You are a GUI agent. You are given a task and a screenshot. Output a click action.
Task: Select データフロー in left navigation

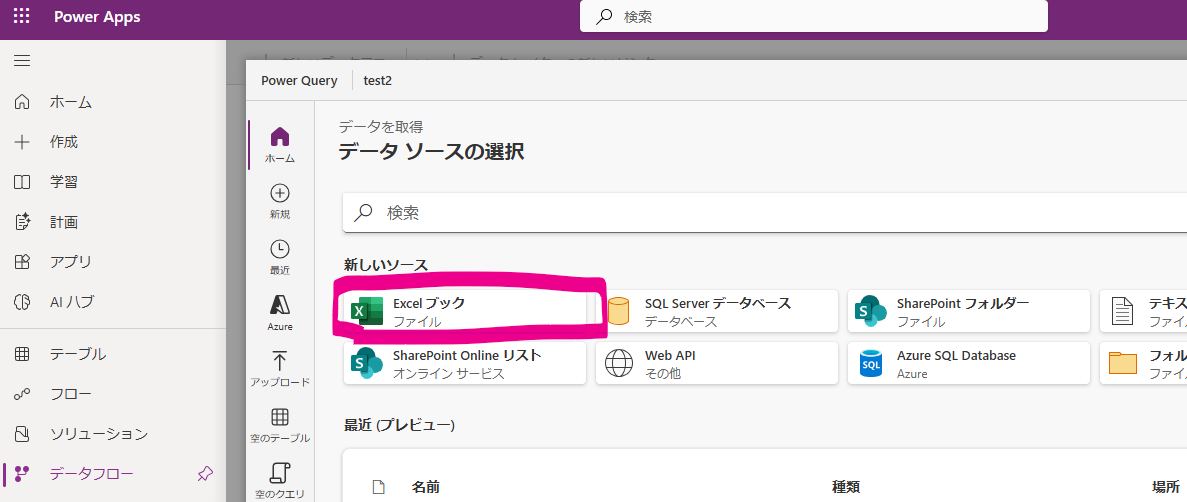coord(113,475)
